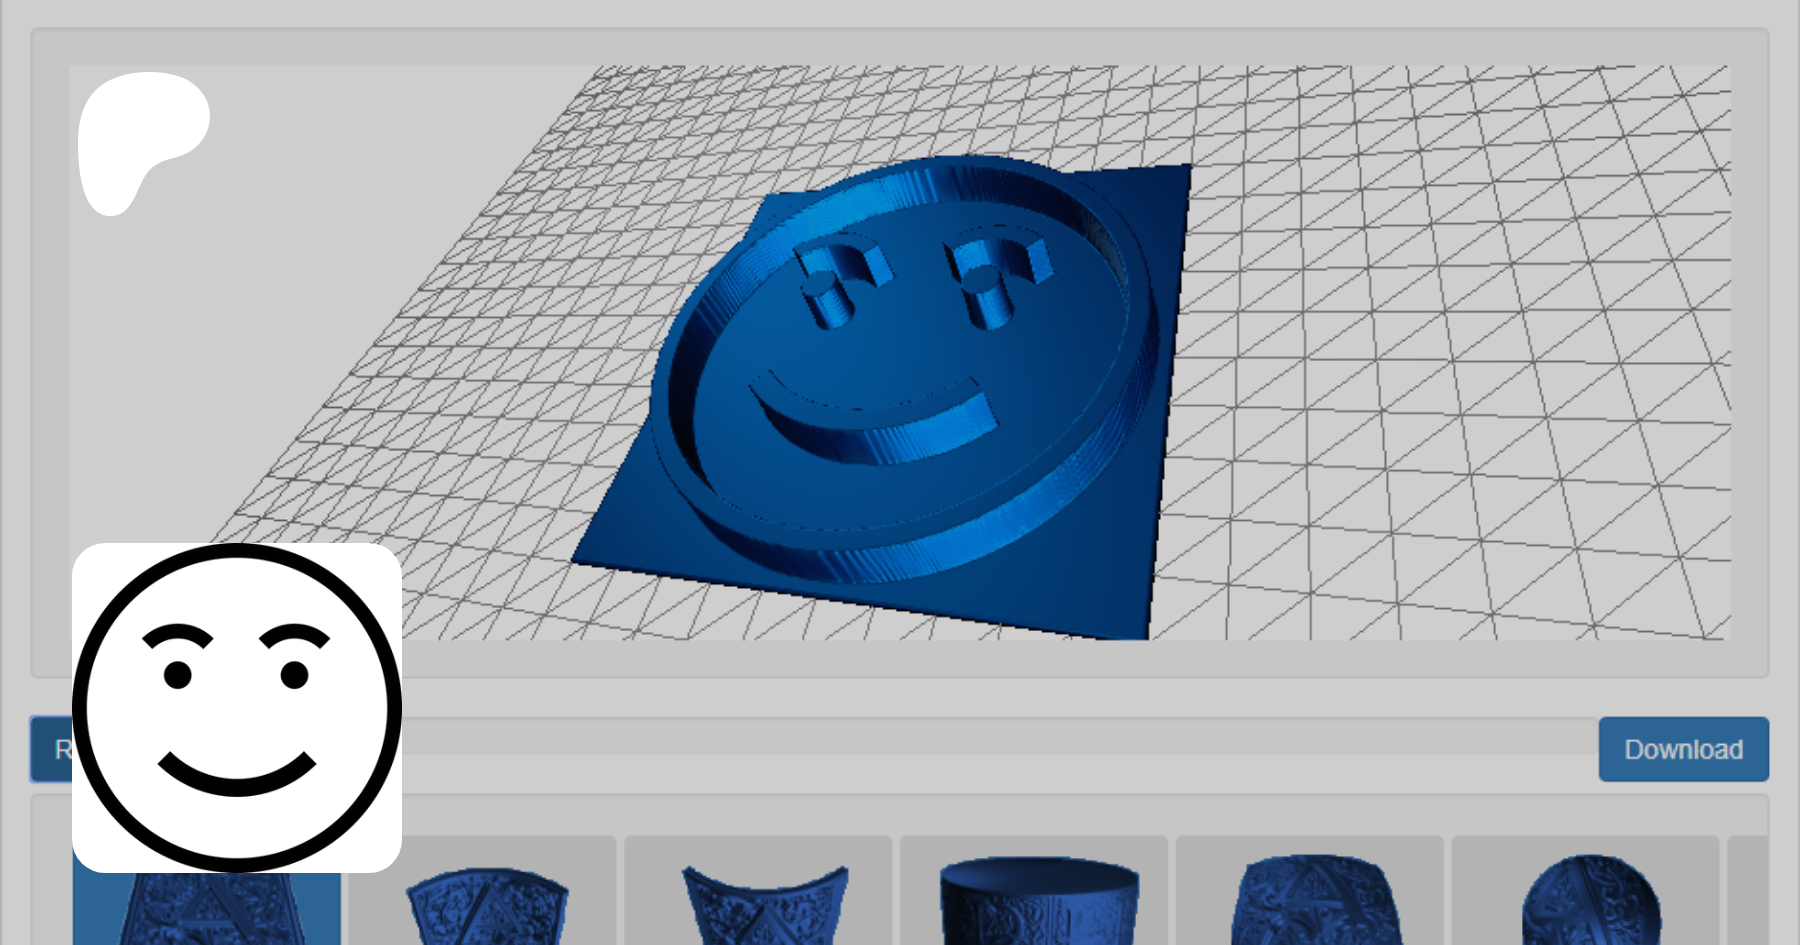Click the left eye dot of 2D smiley

(x=178, y=675)
